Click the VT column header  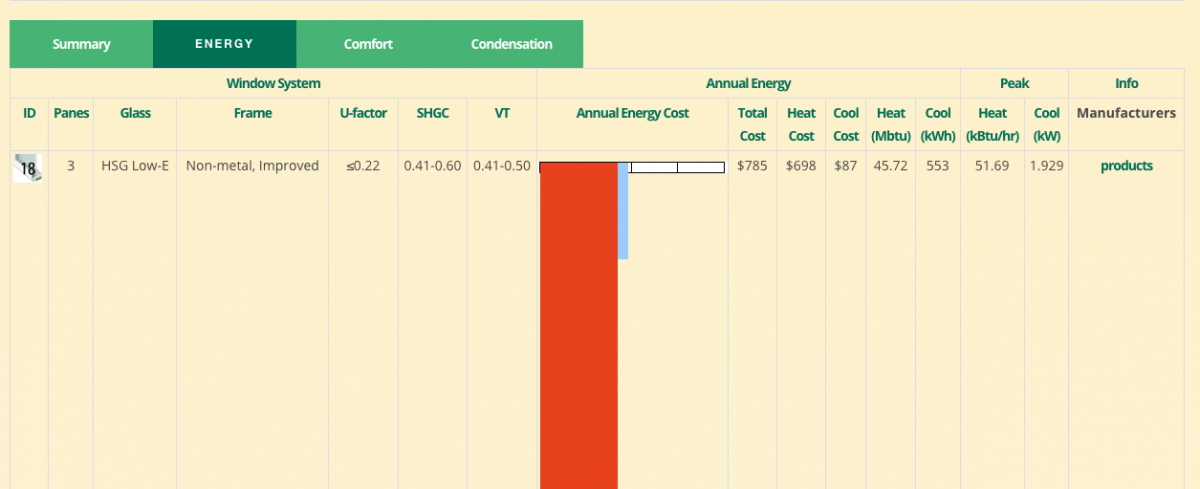coord(502,113)
